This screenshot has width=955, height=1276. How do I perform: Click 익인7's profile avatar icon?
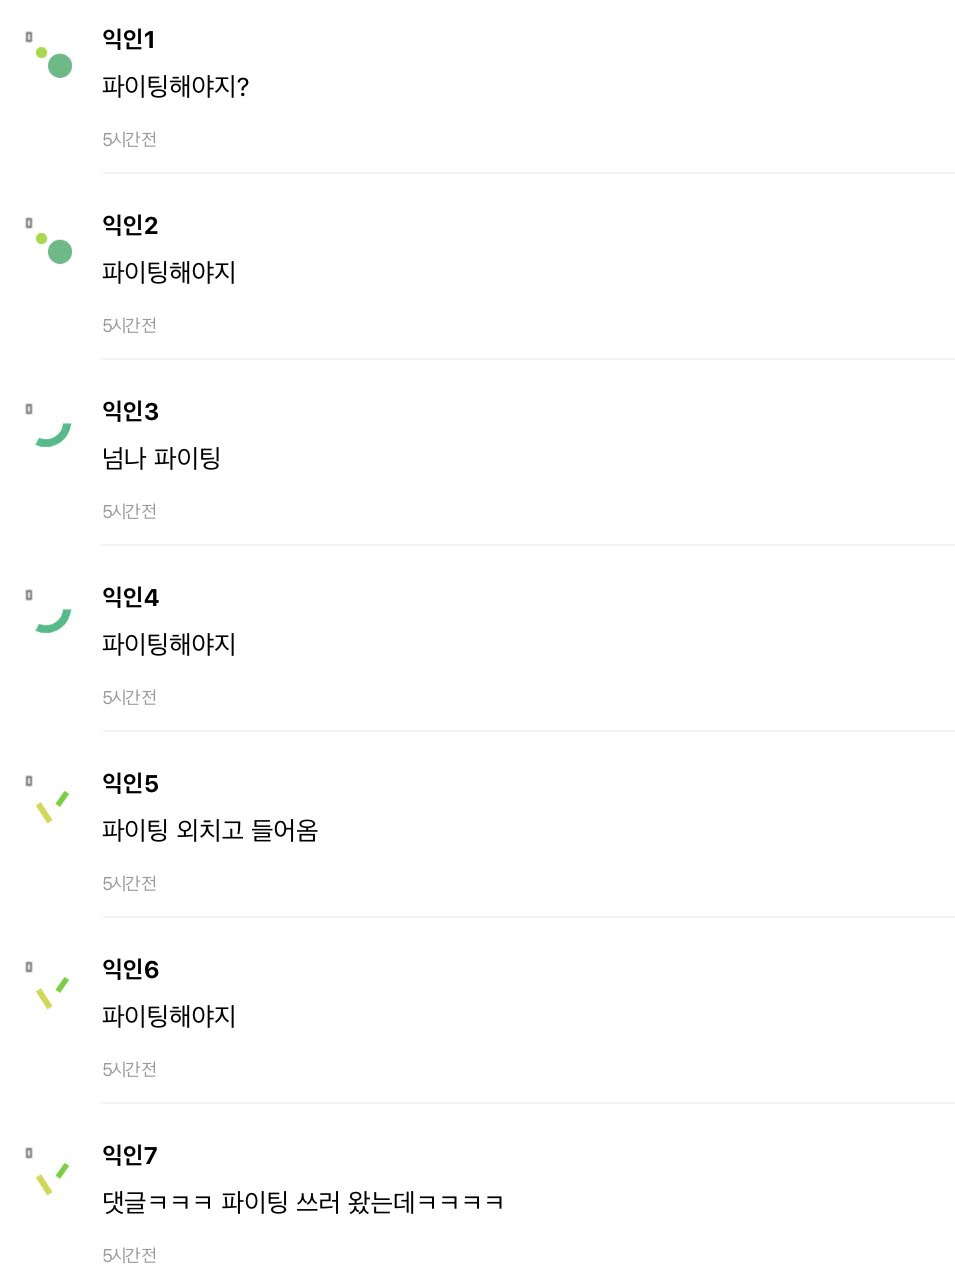52,1178
